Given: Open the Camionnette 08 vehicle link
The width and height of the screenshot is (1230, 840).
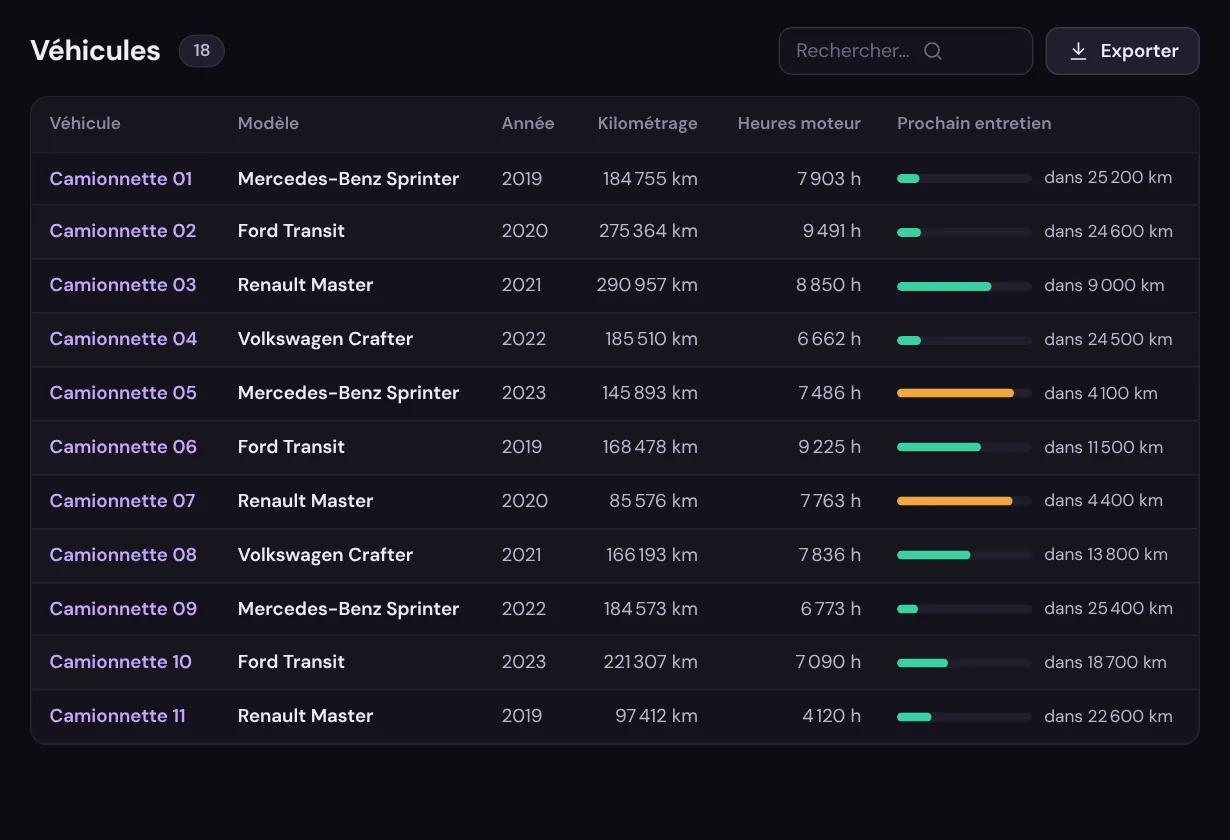Looking at the screenshot, I should click(x=124, y=555).
